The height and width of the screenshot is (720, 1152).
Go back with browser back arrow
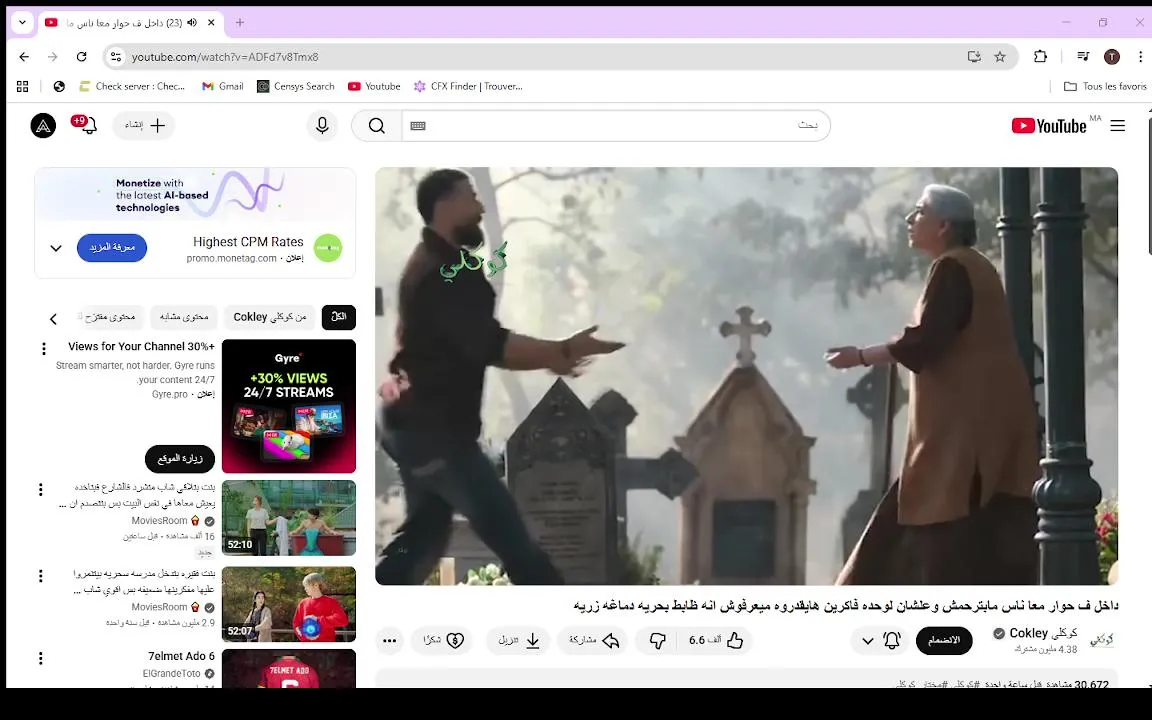point(24,57)
